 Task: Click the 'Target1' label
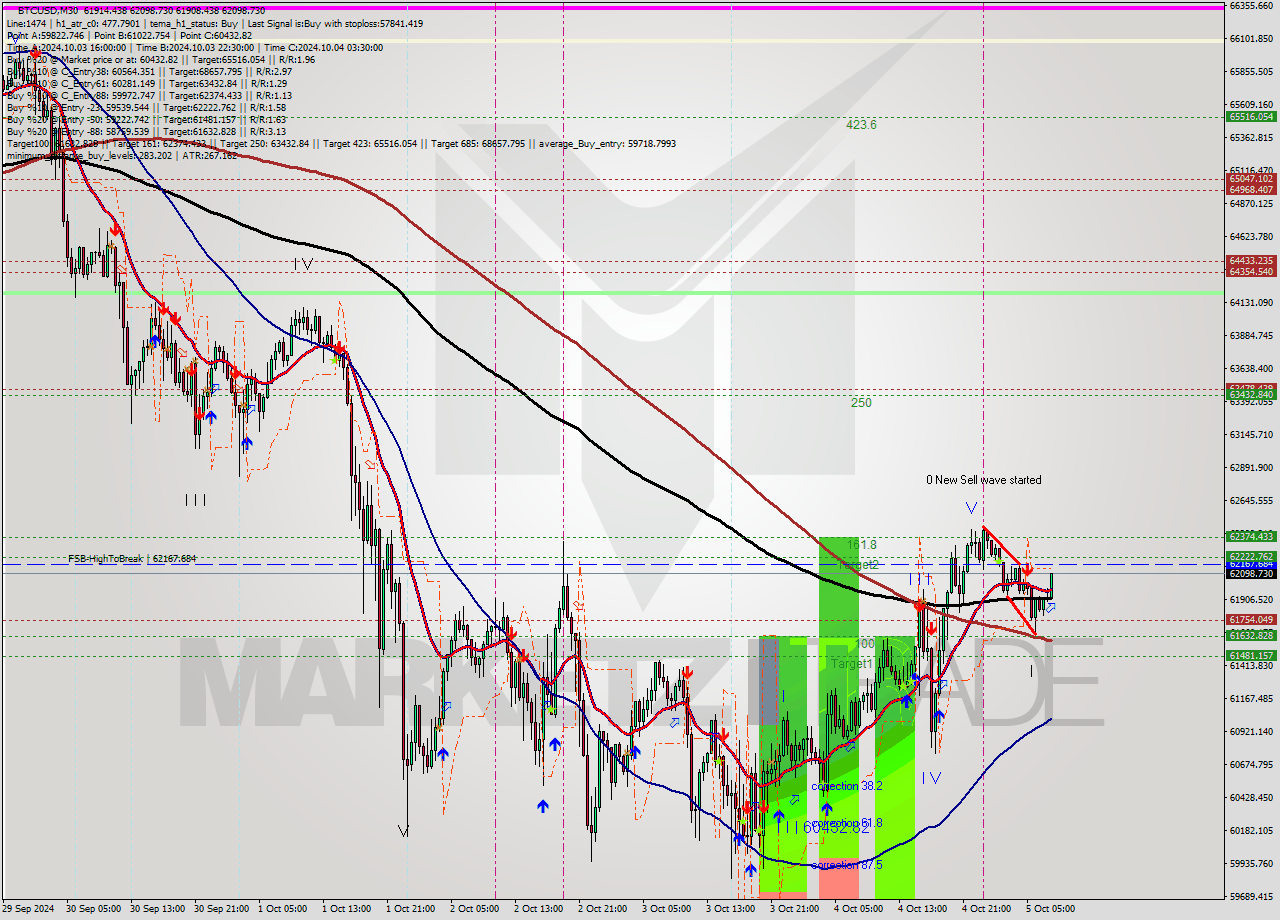(x=852, y=664)
